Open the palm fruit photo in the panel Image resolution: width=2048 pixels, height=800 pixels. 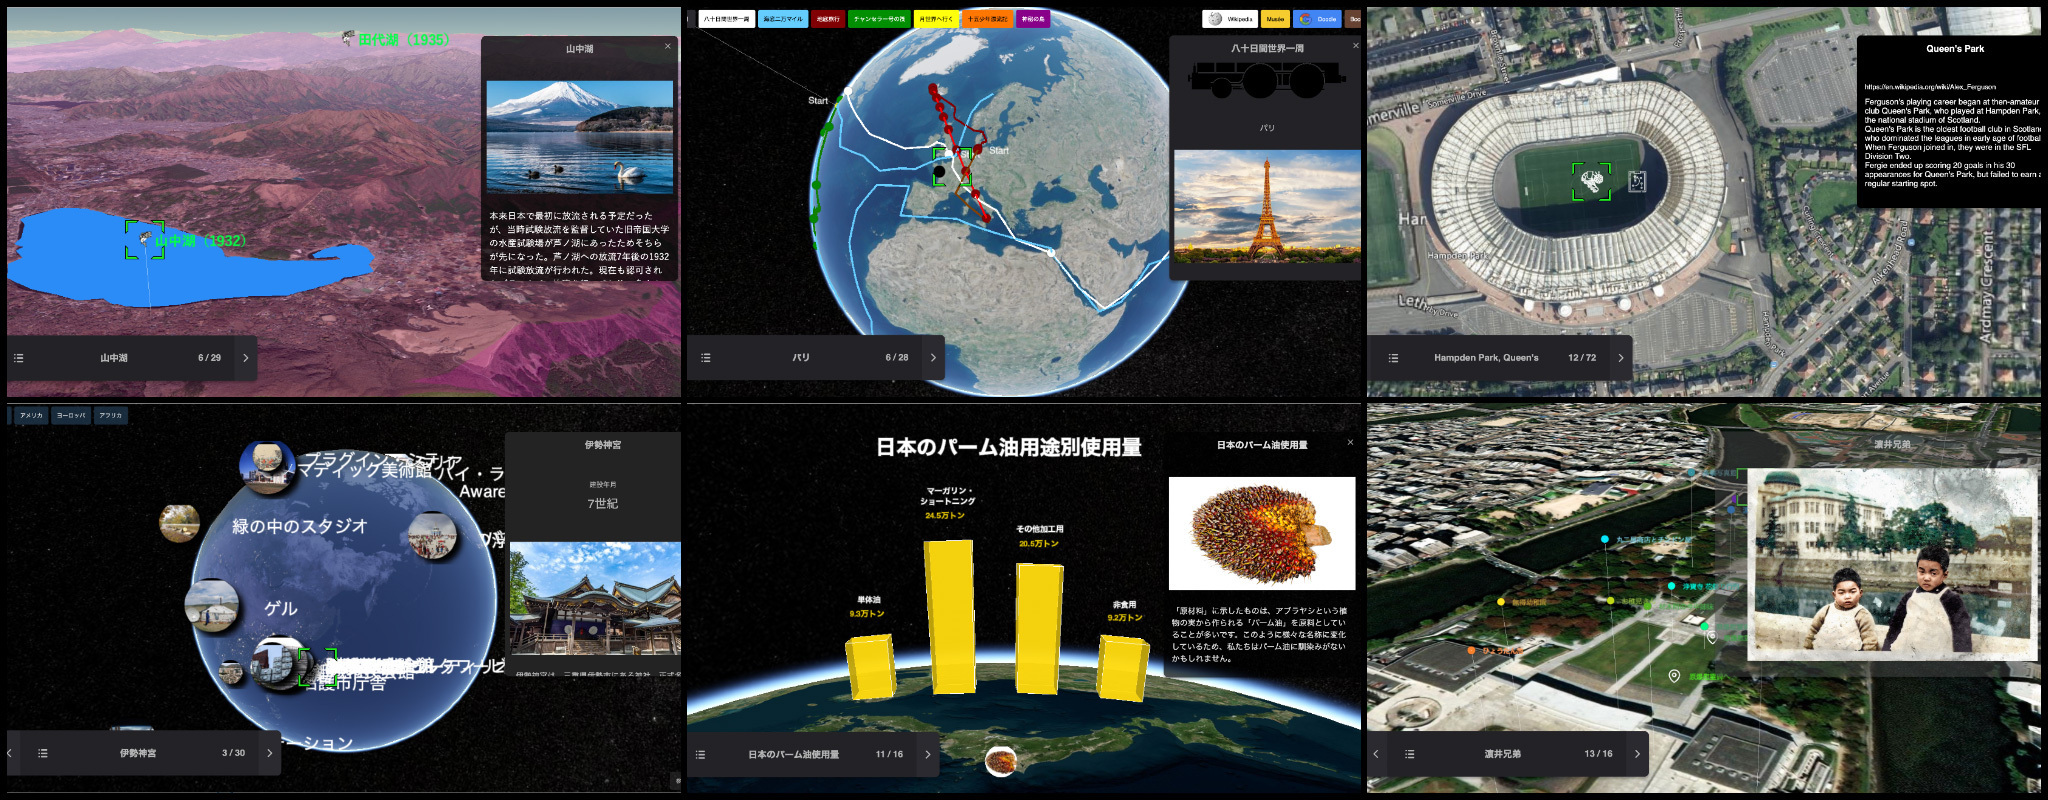pos(1262,533)
